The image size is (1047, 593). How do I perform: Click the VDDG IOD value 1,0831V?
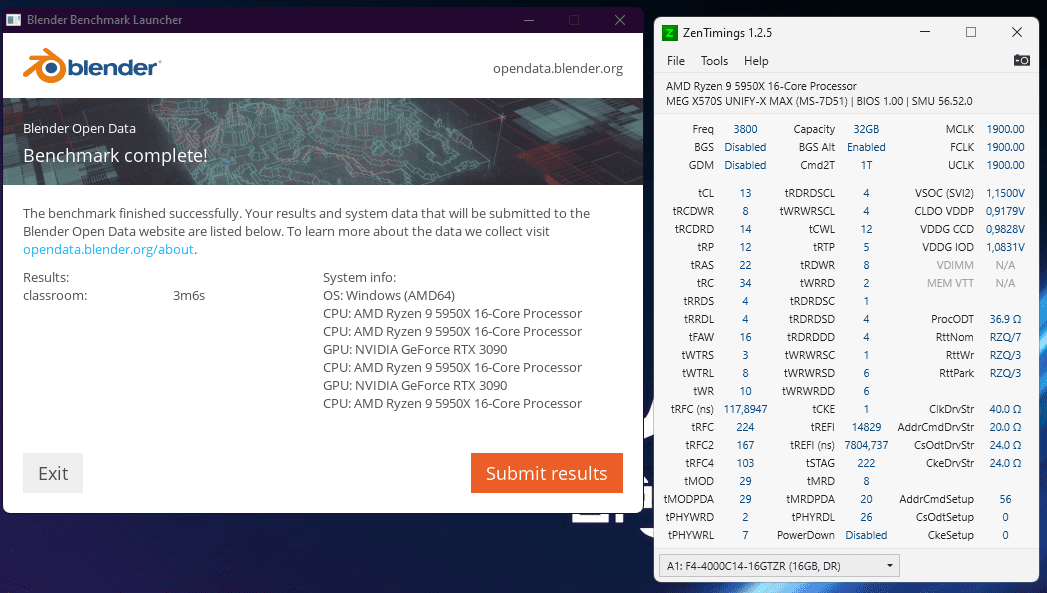click(1005, 247)
